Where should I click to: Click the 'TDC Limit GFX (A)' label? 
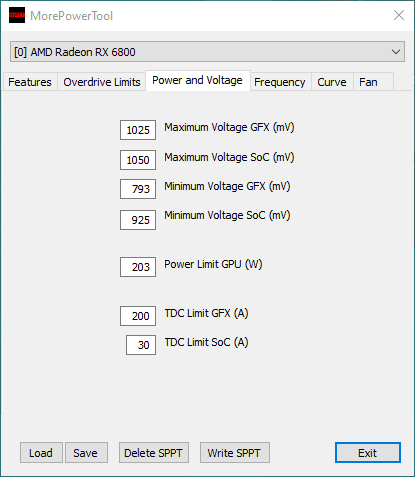(206, 313)
